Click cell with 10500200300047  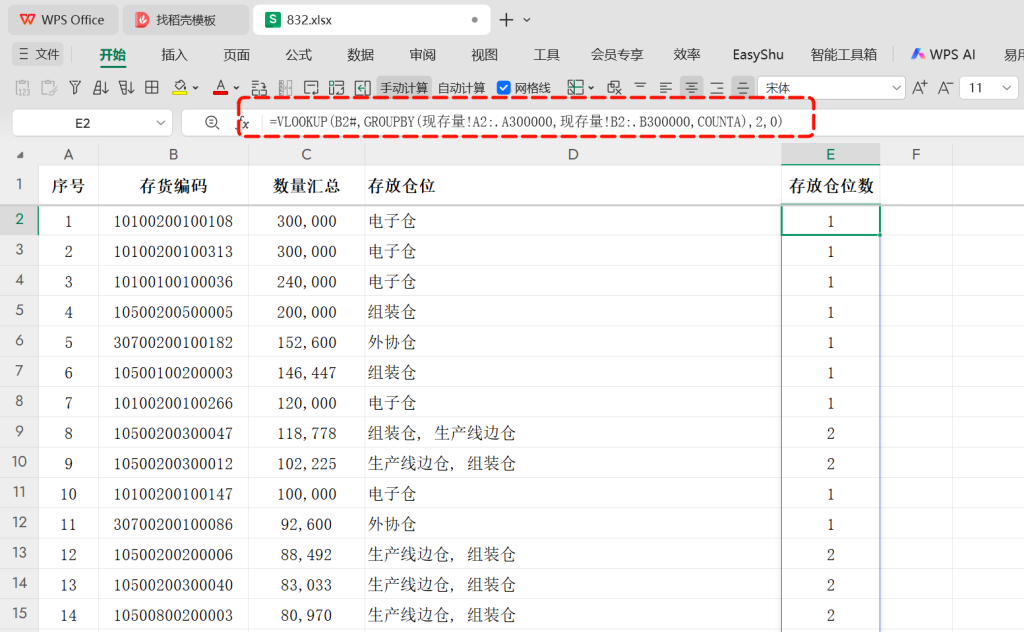[173, 433]
